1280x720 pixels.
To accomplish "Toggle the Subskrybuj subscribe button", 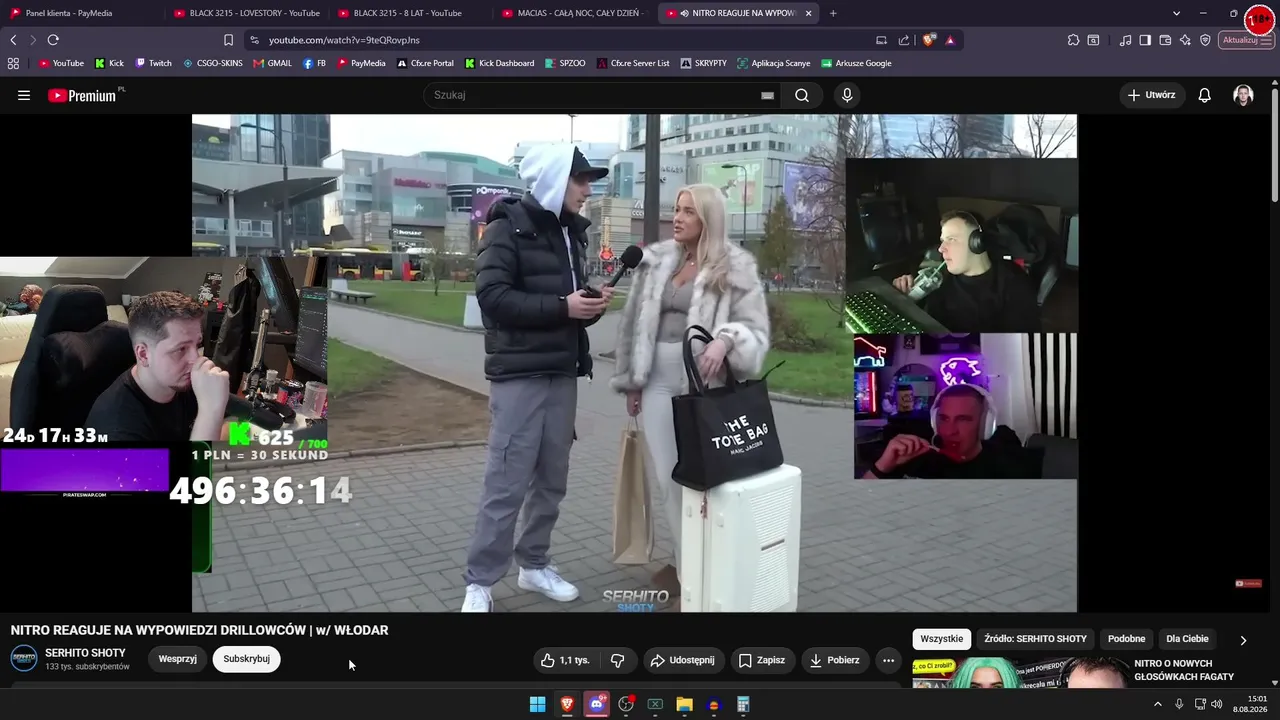I will pyautogui.click(x=246, y=659).
